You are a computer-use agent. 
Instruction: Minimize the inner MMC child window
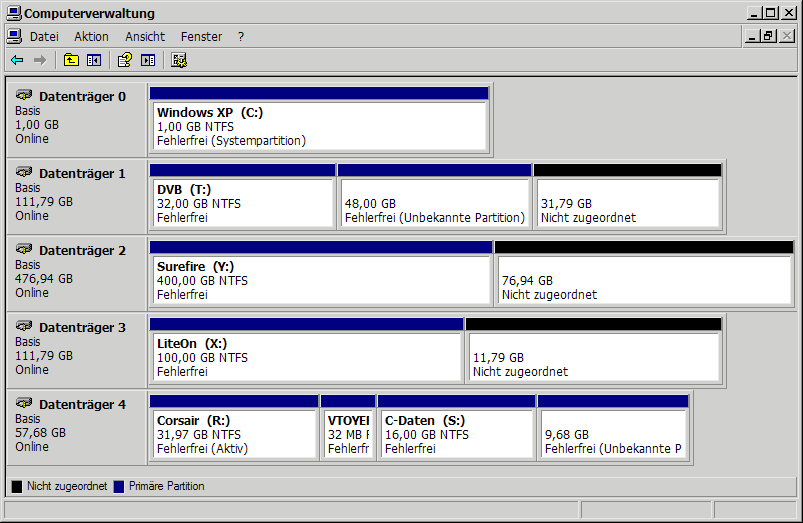pyautogui.click(x=752, y=36)
